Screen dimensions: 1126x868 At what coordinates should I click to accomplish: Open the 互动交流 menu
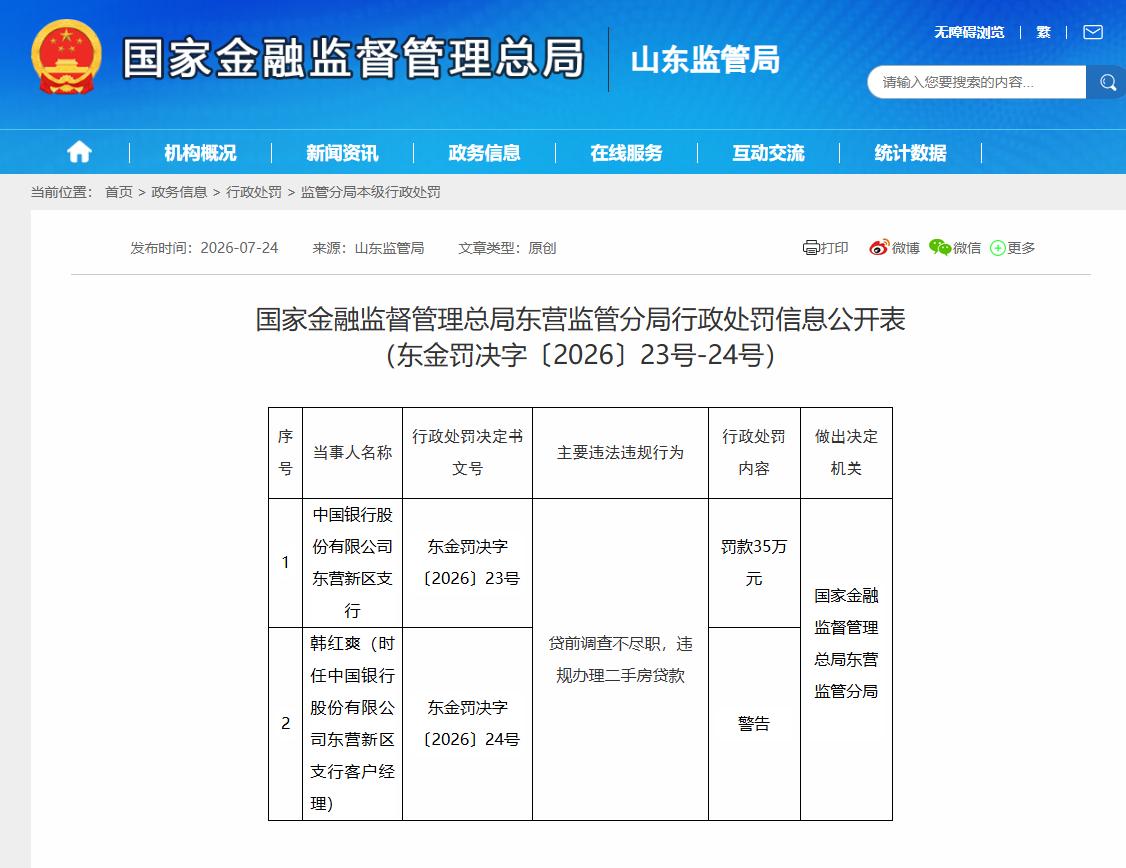(x=768, y=153)
